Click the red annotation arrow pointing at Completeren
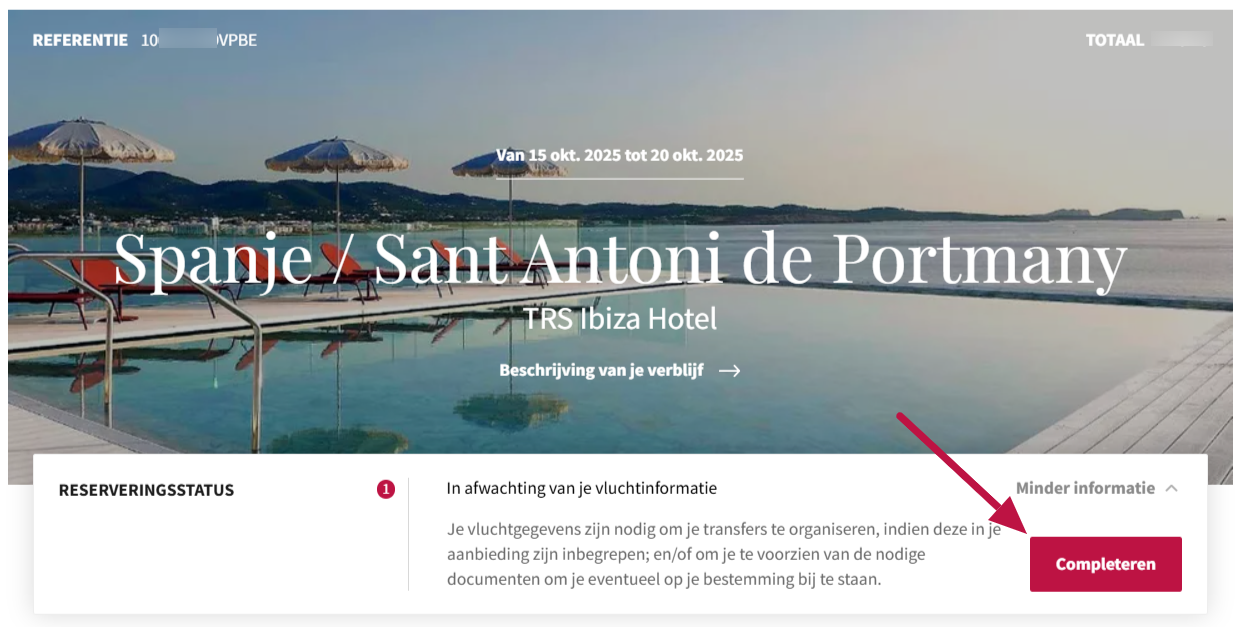 click(x=962, y=473)
